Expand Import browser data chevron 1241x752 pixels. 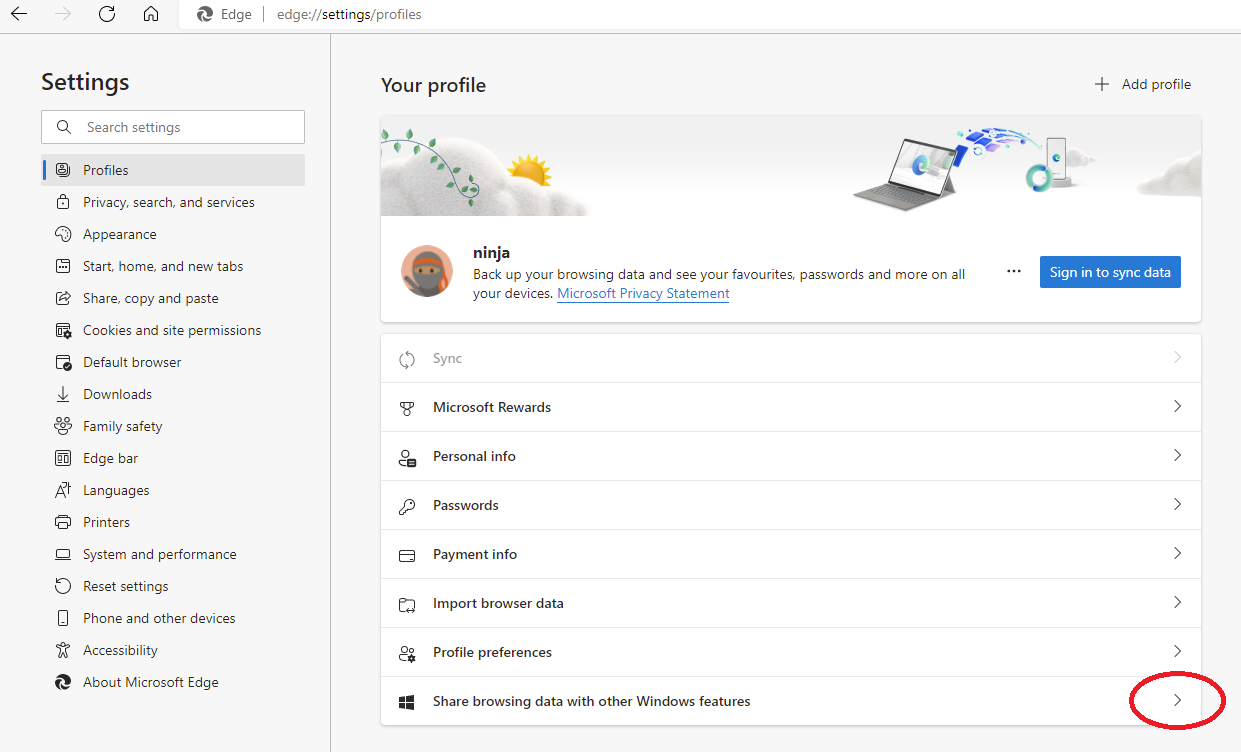pos(1177,603)
